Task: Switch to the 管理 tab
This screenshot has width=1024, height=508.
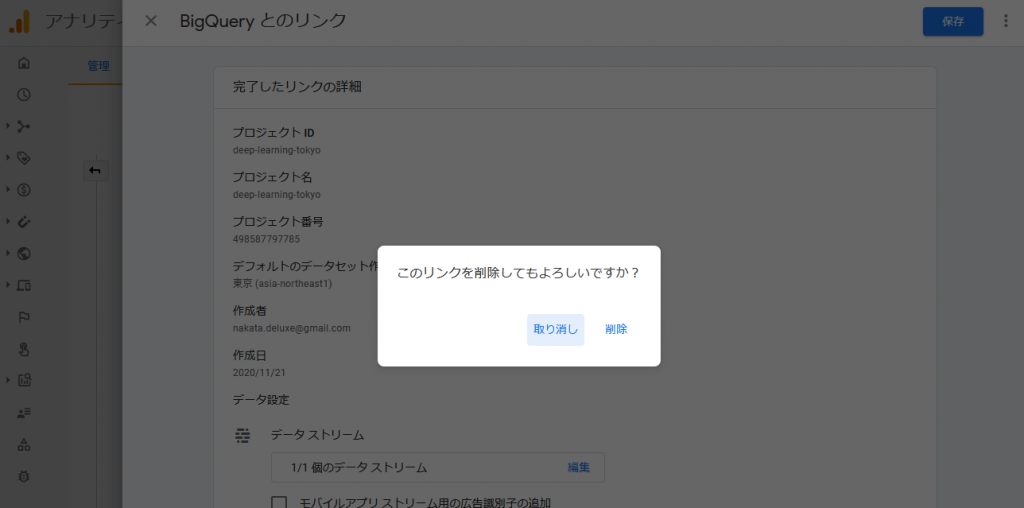Action: pos(98,66)
